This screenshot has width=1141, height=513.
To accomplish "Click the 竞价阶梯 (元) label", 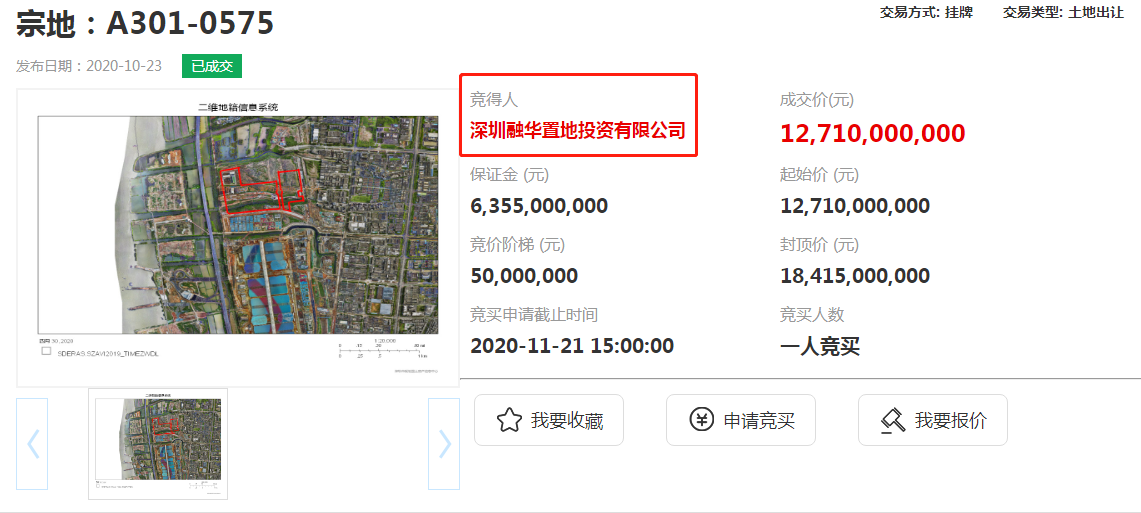I will pyautogui.click(x=517, y=245).
